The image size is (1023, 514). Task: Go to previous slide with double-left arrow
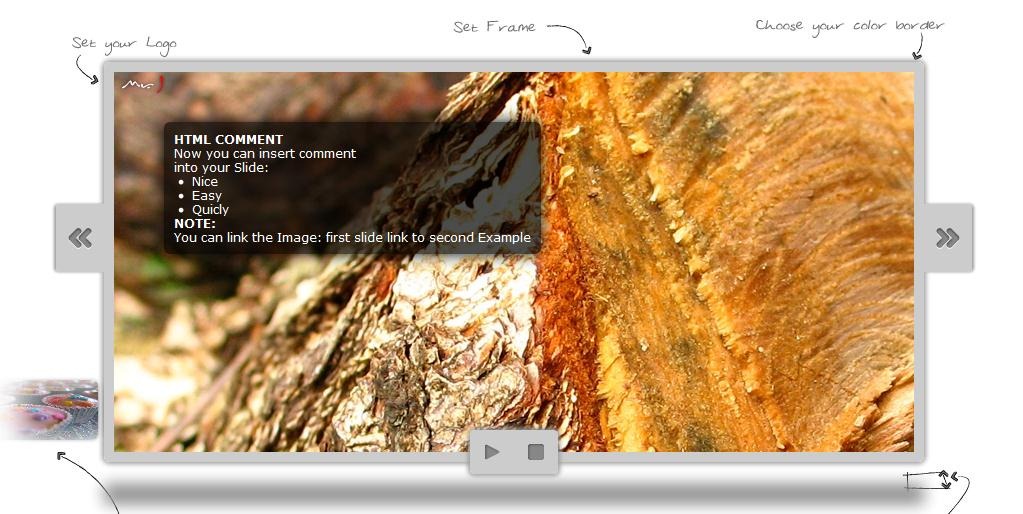pyautogui.click(x=80, y=237)
